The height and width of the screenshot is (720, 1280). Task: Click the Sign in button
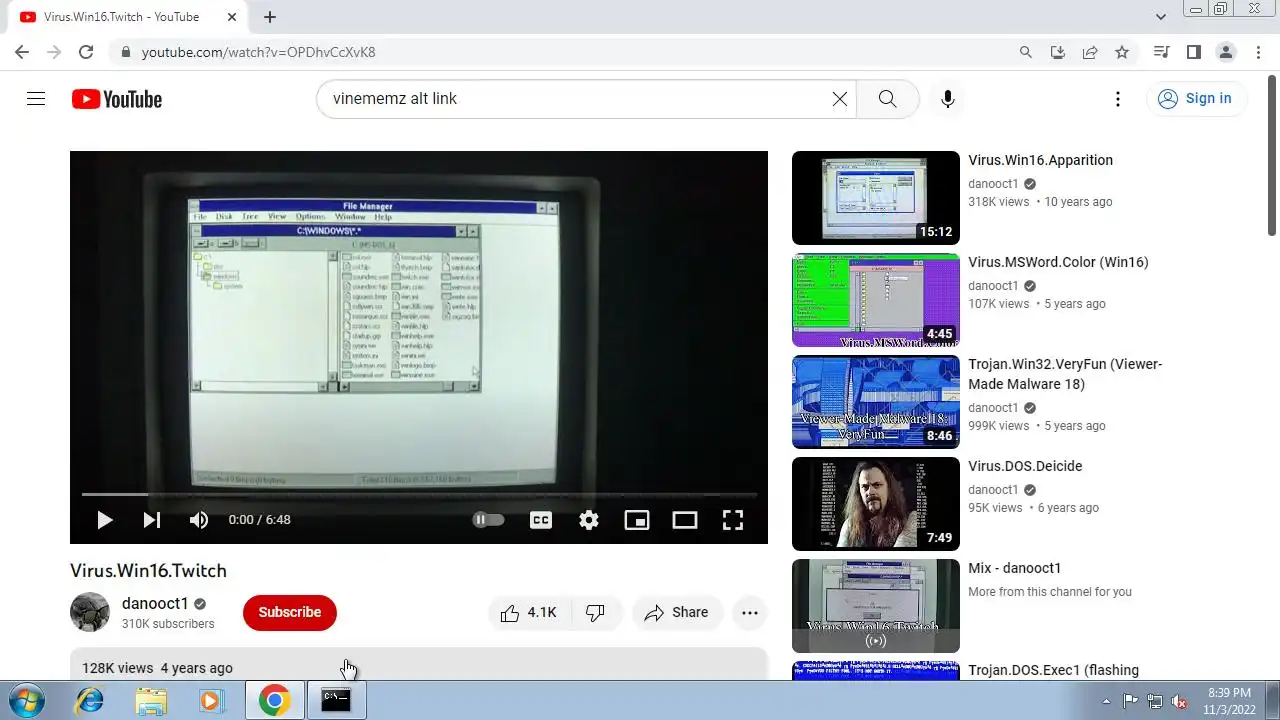[x=1195, y=98]
